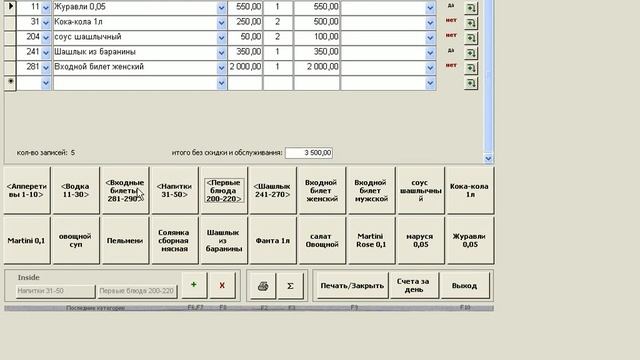The width and height of the screenshot is (640, 360).
Task: Click the sigma sum button
Action: 290,286
